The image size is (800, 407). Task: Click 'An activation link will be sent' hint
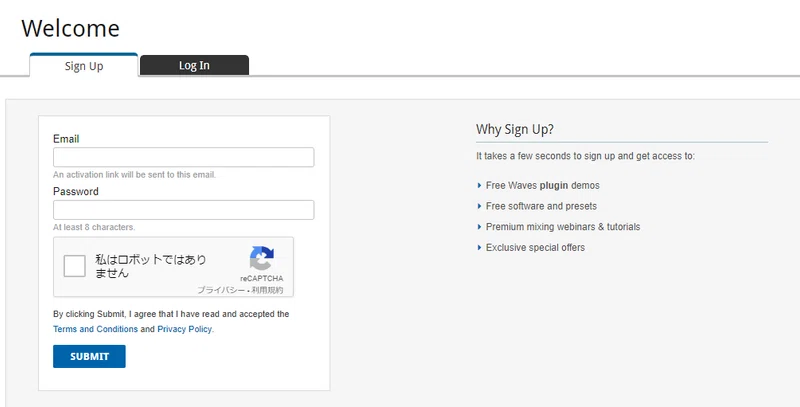pos(135,175)
